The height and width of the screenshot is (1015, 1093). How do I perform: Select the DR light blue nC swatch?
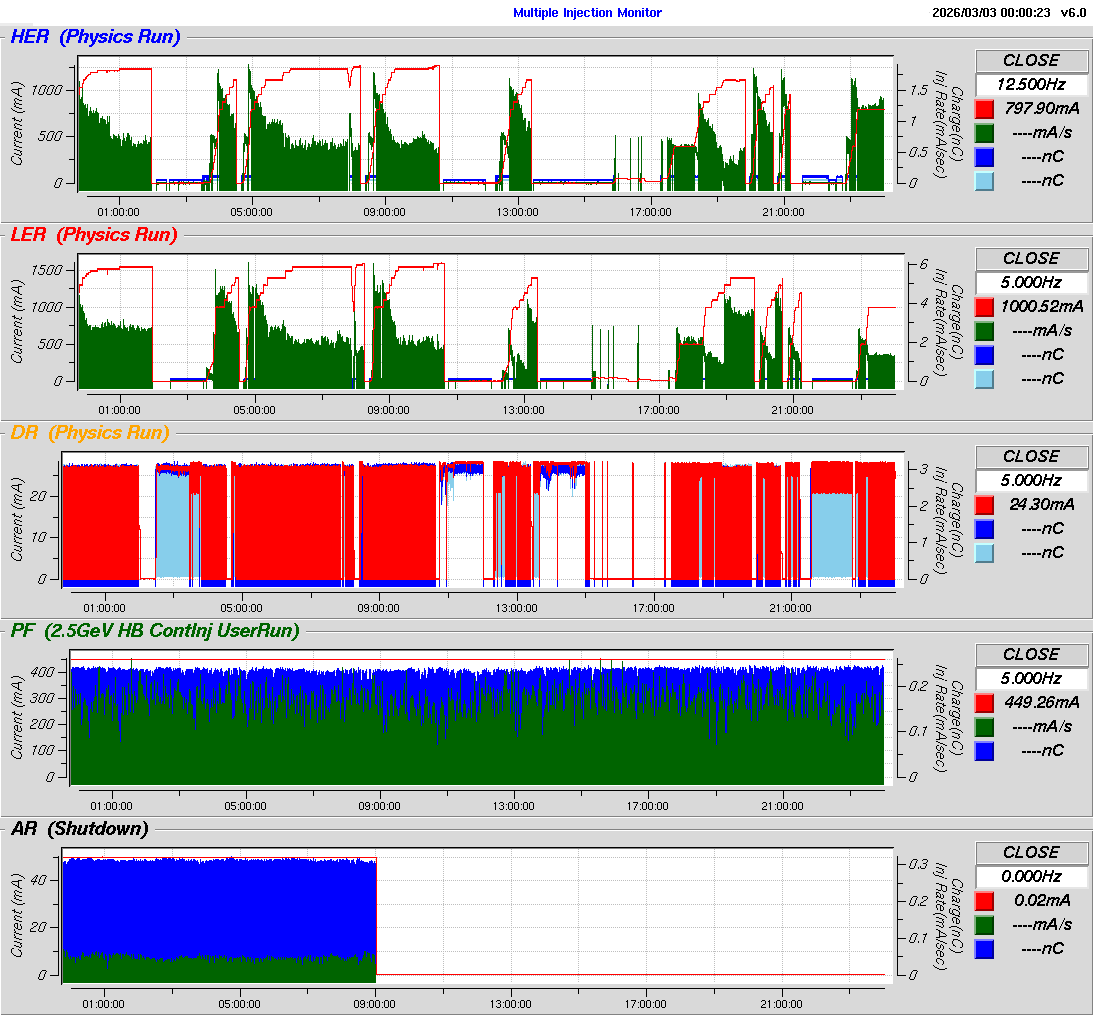click(984, 552)
